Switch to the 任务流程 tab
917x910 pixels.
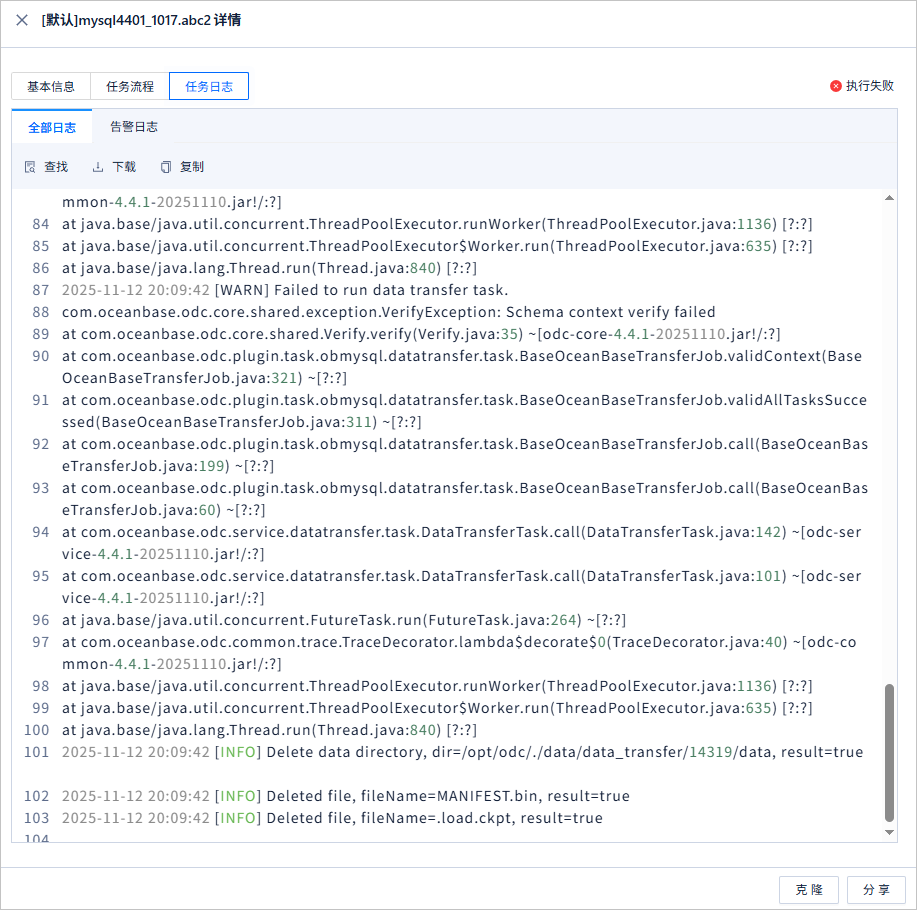[130, 87]
